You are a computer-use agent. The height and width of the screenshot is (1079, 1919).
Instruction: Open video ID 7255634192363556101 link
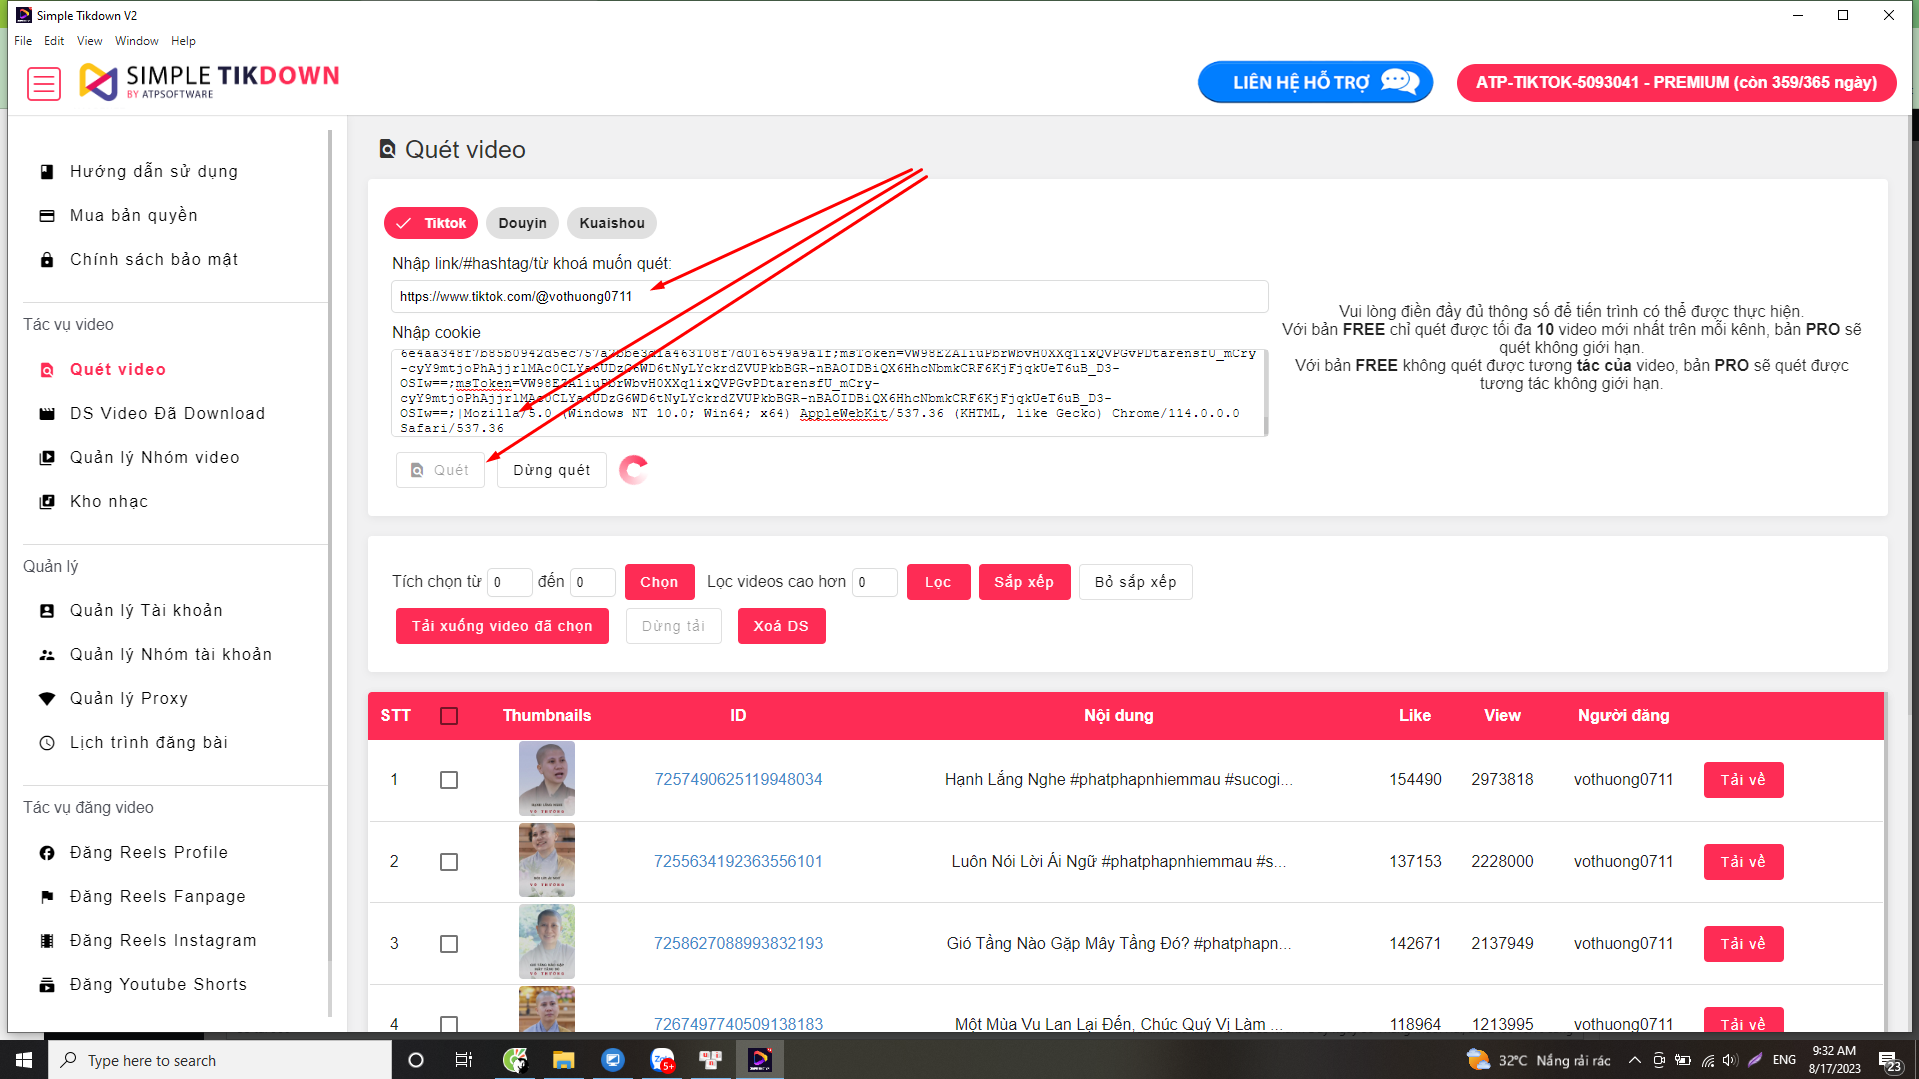[738, 862]
